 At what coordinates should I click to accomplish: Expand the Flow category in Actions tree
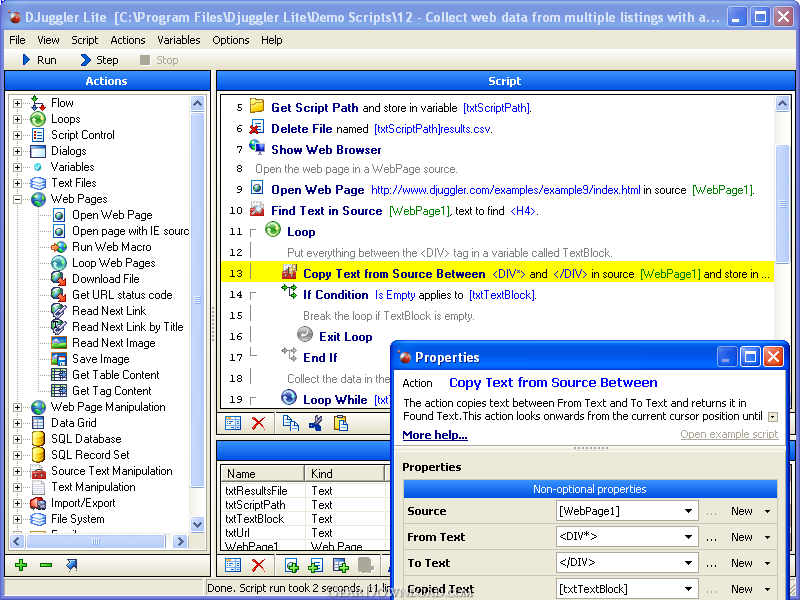(x=18, y=103)
